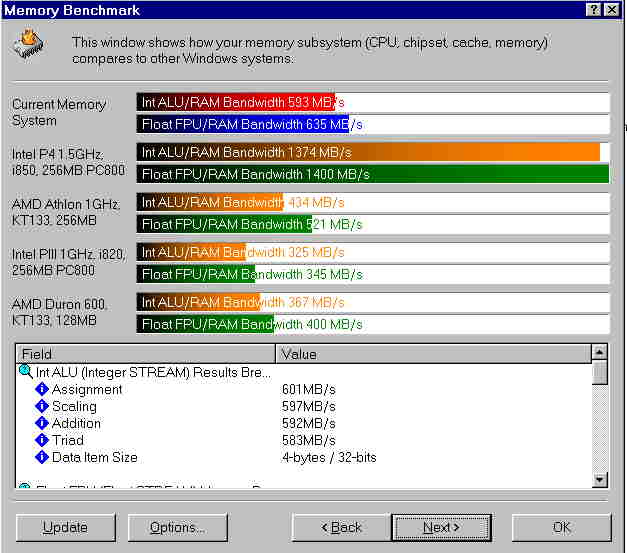Click the Int ALU 367 MB/s Duron bar
The height and width of the screenshot is (553, 627).
pyautogui.click(x=198, y=302)
